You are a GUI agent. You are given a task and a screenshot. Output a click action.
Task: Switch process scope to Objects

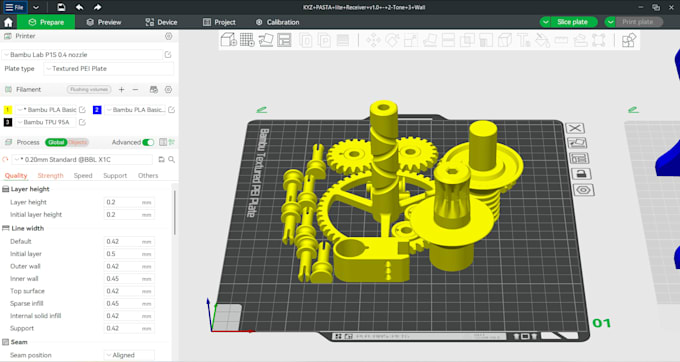(78, 142)
